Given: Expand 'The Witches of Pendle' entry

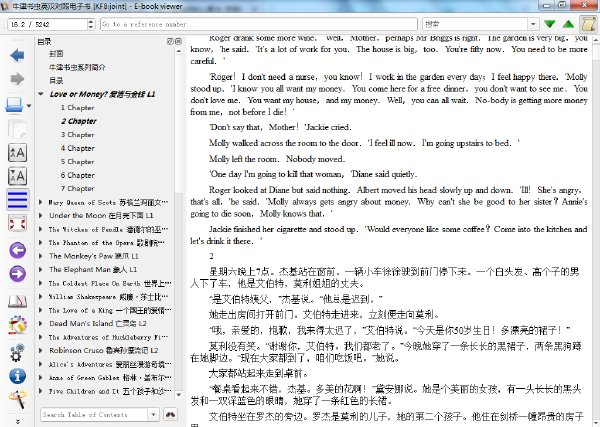Looking at the screenshot, I should tap(41, 229).
